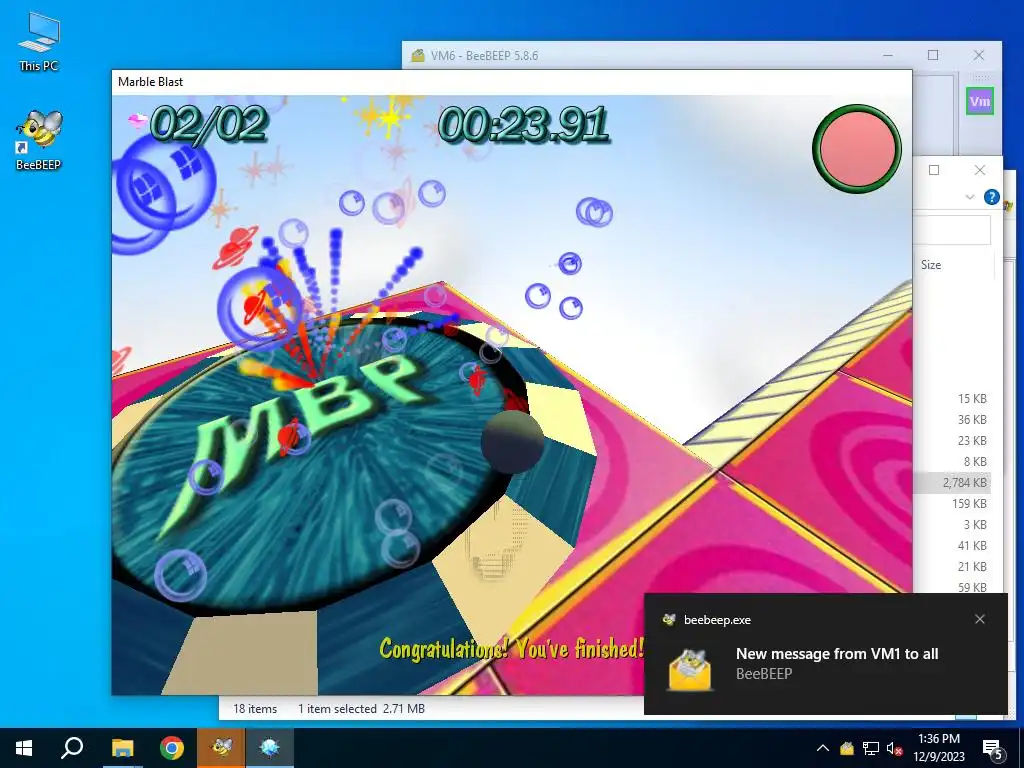Maximize the BeeBEEP window
Viewport: 1024px width, 768px height.
tap(933, 56)
